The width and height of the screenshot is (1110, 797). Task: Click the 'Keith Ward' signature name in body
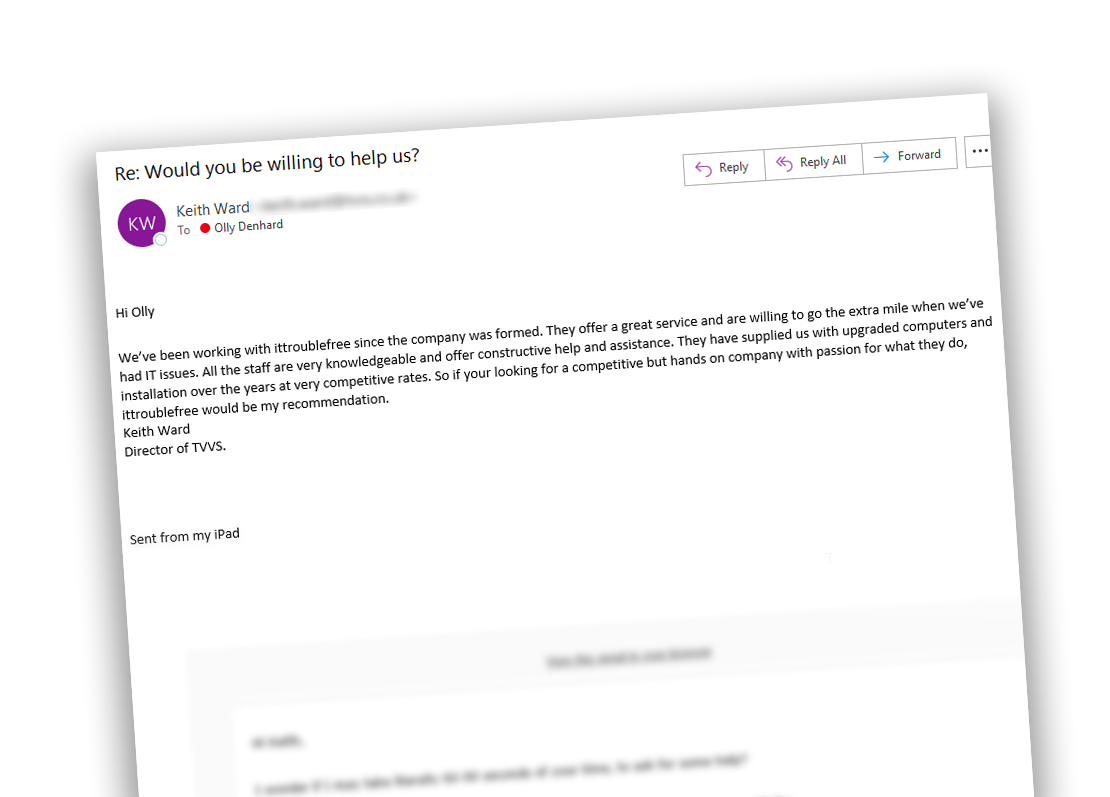coord(156,430)
